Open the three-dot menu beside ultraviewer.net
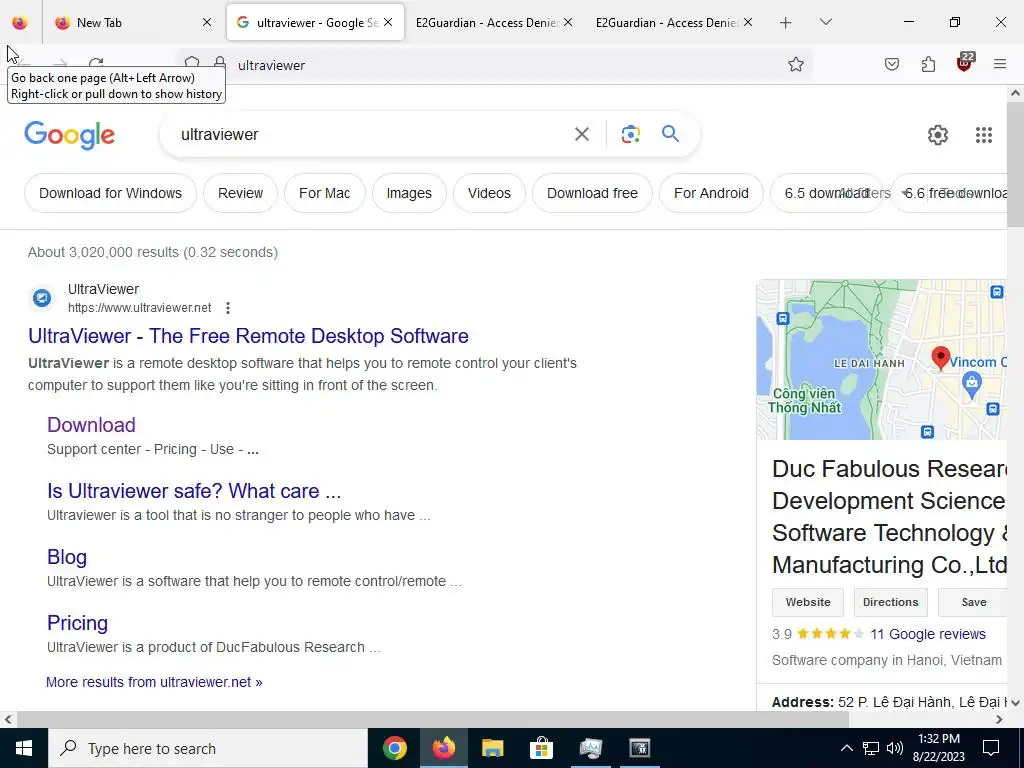The width and height of the screenshot is (1024, 768). 227,308
